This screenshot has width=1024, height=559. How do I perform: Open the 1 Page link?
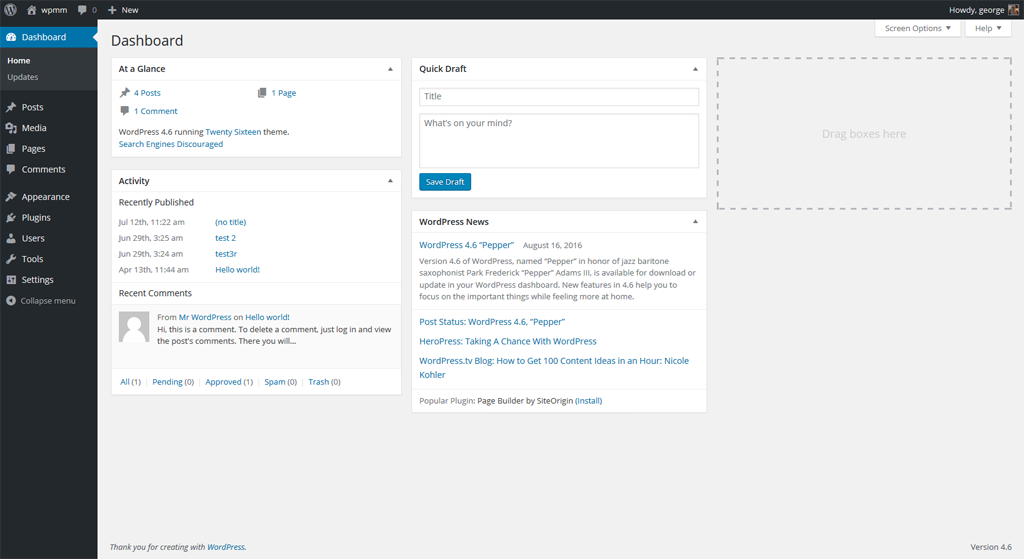pyautogui.click(x=283, y=93)
